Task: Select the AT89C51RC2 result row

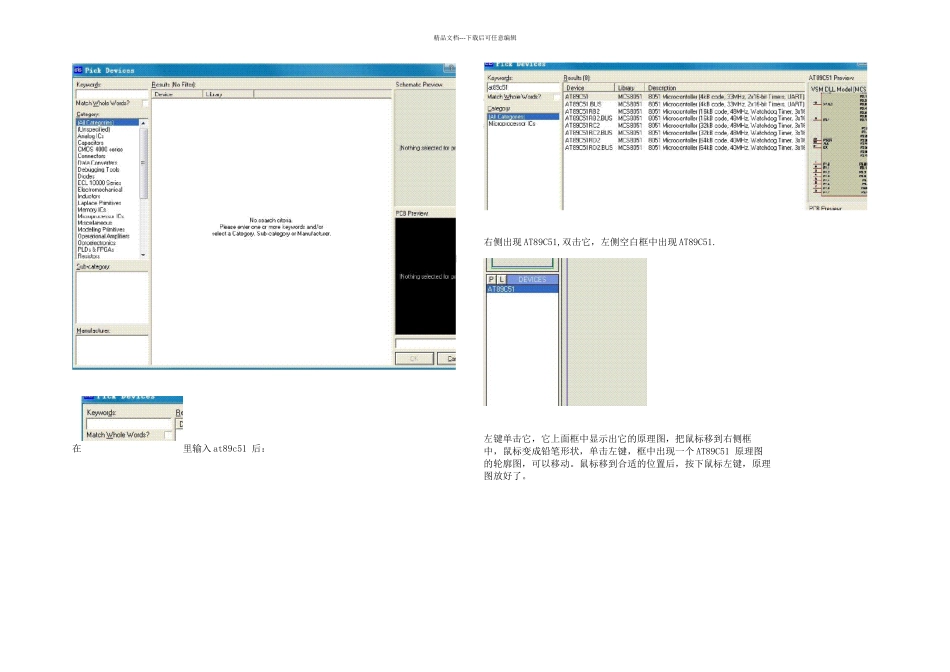Action: pyautogui.click(x=684, y=125)
